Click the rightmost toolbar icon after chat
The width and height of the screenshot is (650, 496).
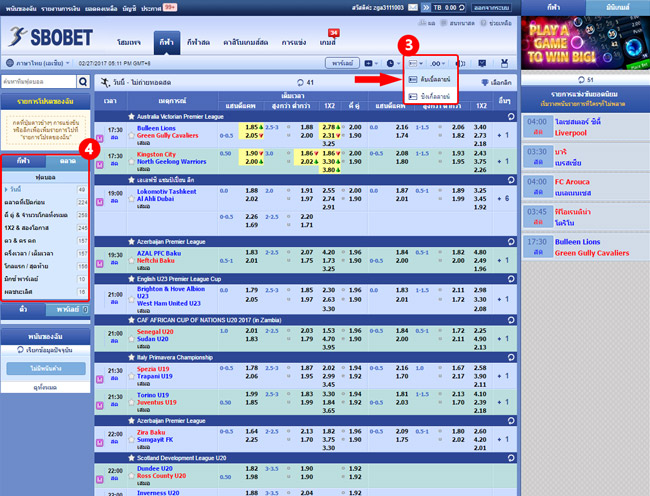[x=504, y=63]
